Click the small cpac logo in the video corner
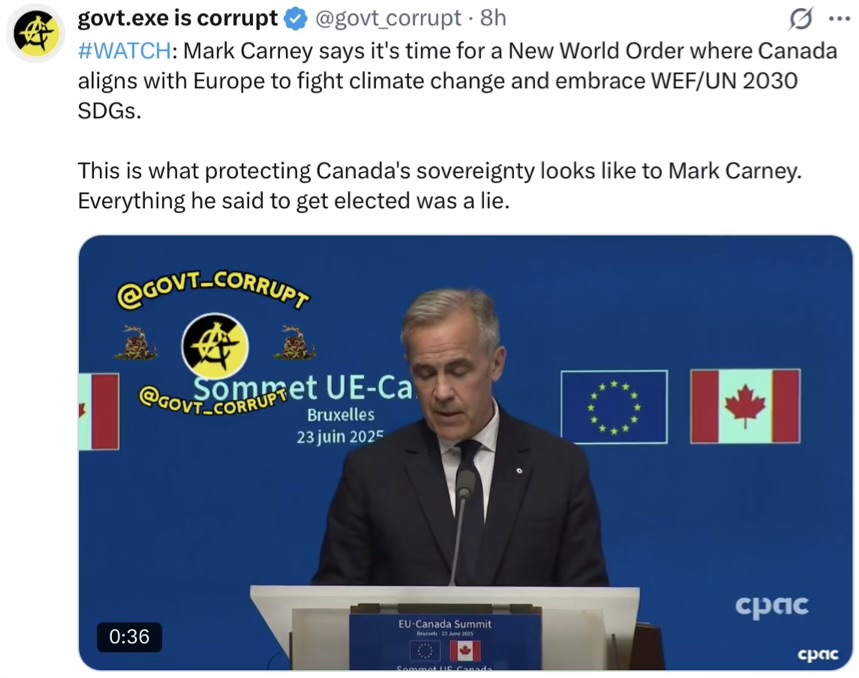The height and width of the screenshot is (678, 859). [817, 654]
